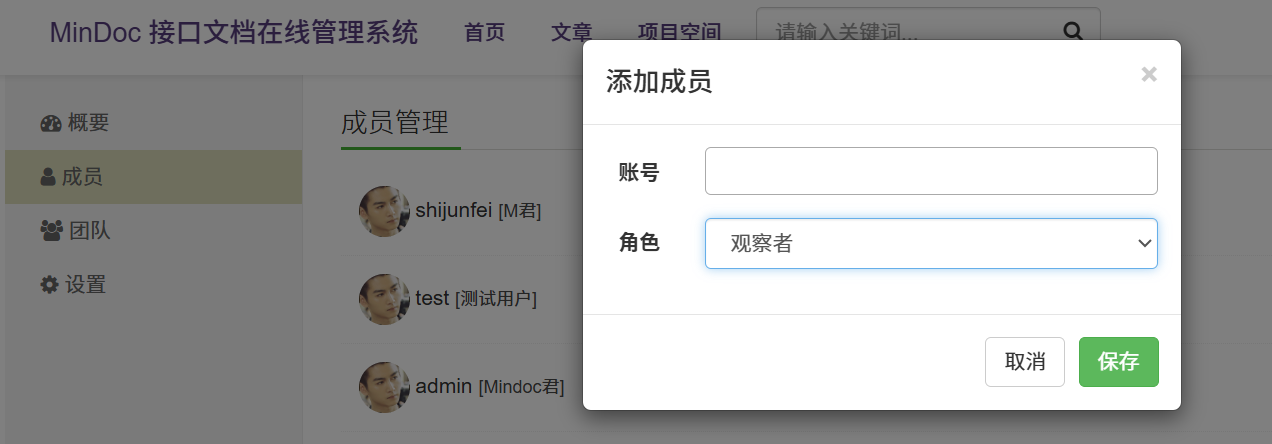This screenshot has width=1272, height=444.
Task: Open the 首页 home menu item
Action: (484, 33)
